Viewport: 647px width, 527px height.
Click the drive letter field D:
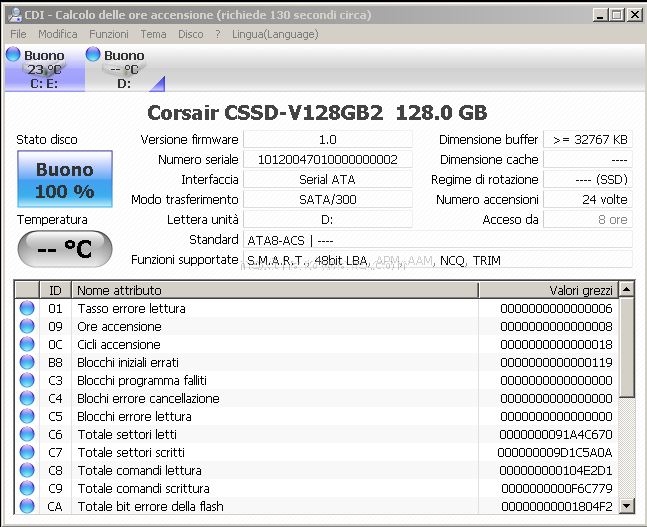(x=328, y=220)
